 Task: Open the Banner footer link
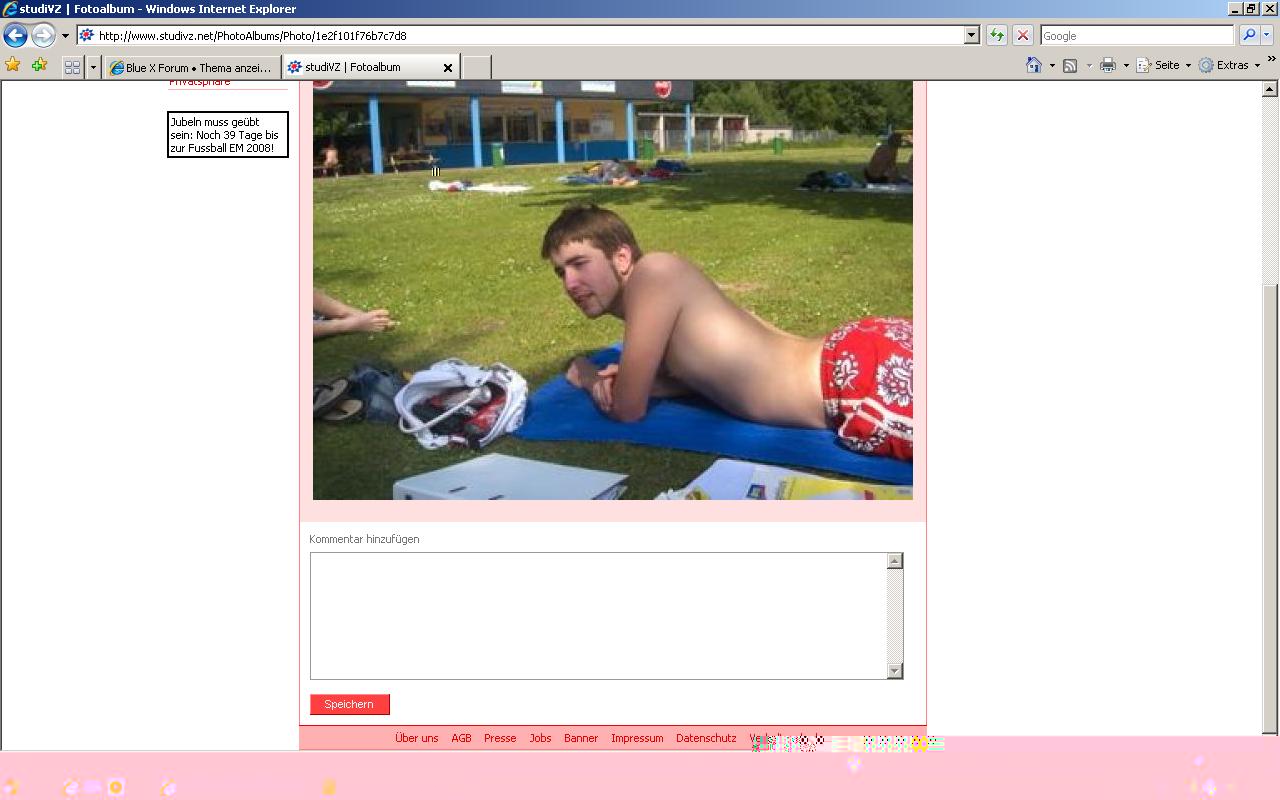[581, 738]
